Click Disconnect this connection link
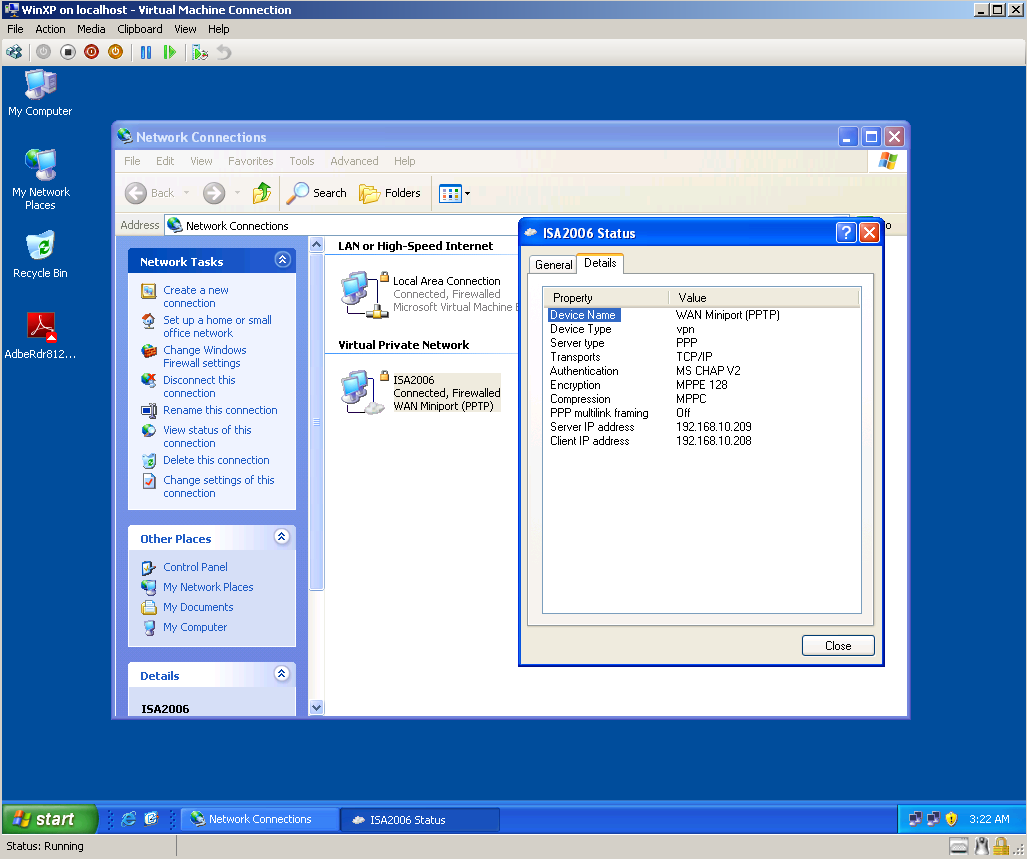 (x=199, y=387)
